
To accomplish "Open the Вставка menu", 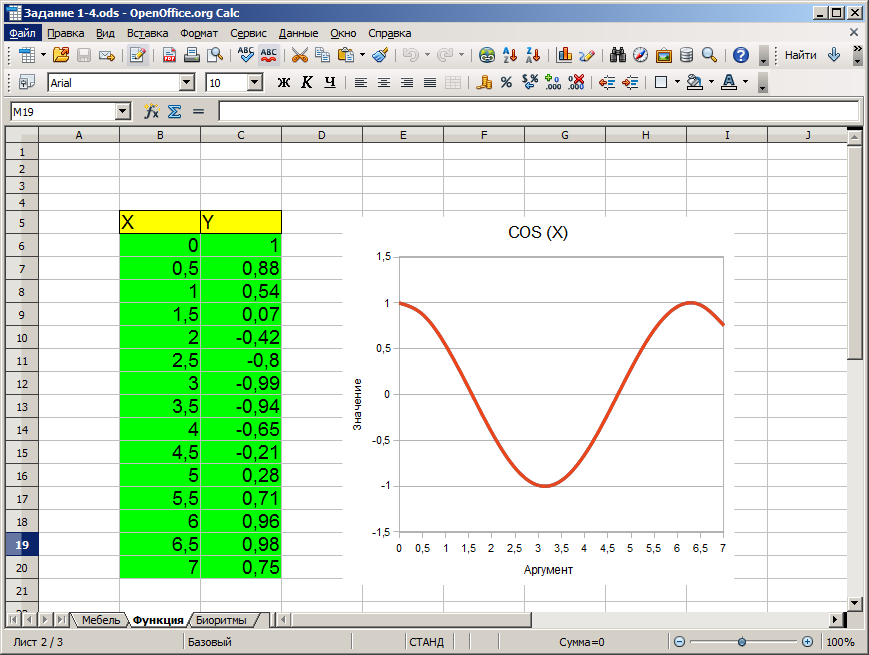I will 147,33.
